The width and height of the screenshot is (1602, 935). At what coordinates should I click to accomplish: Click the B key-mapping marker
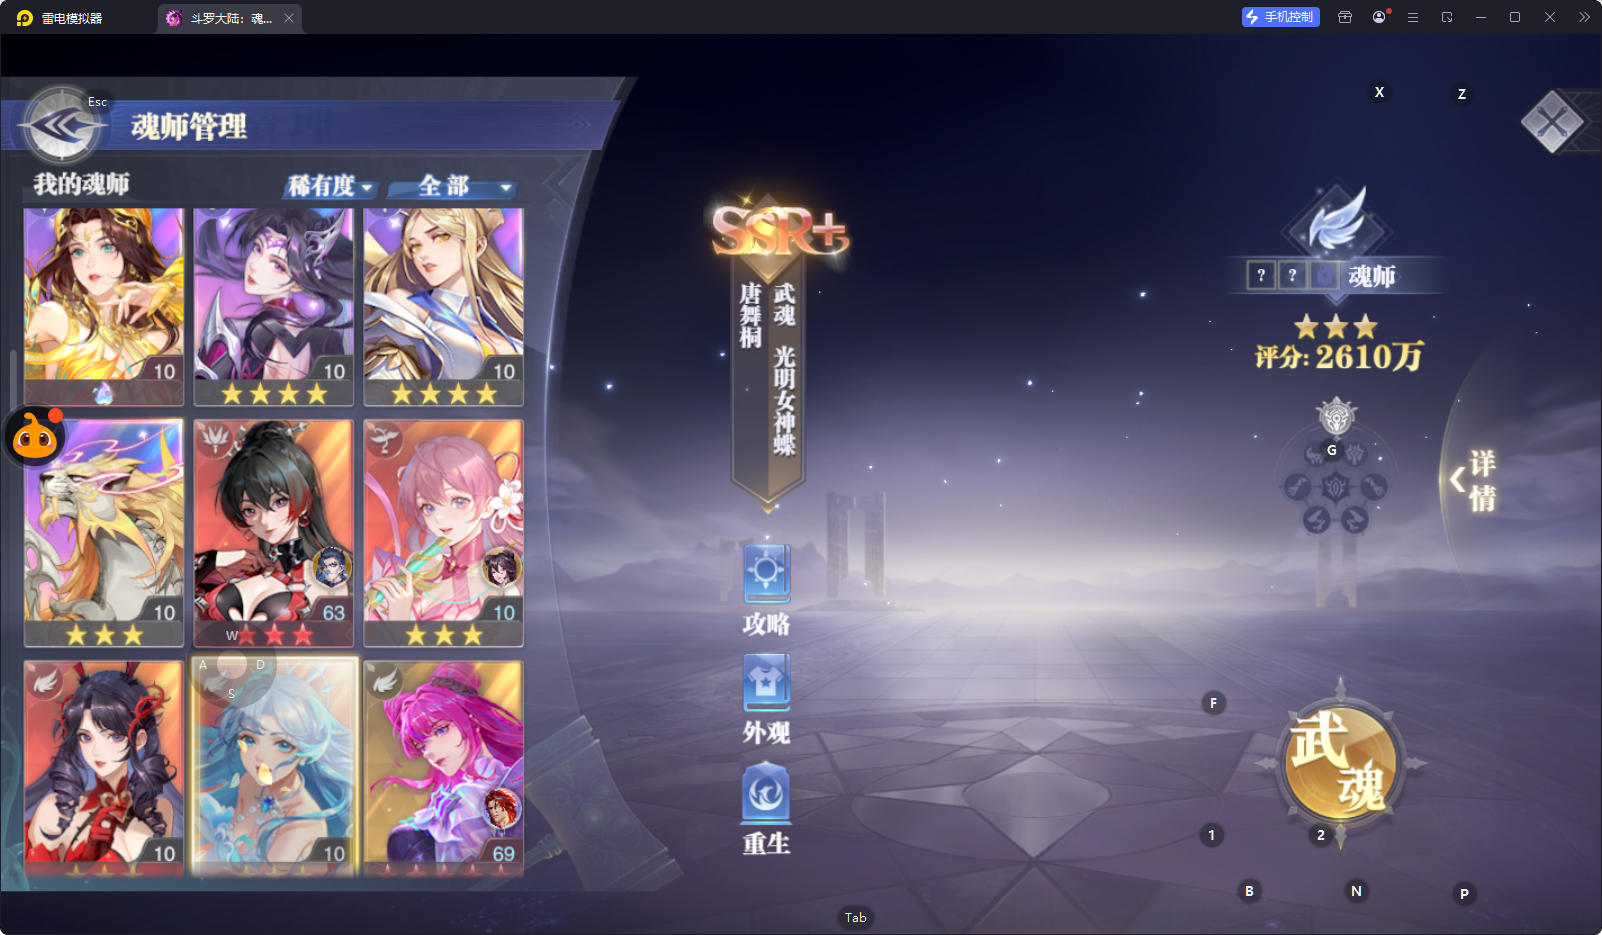tap(1249, 891)
